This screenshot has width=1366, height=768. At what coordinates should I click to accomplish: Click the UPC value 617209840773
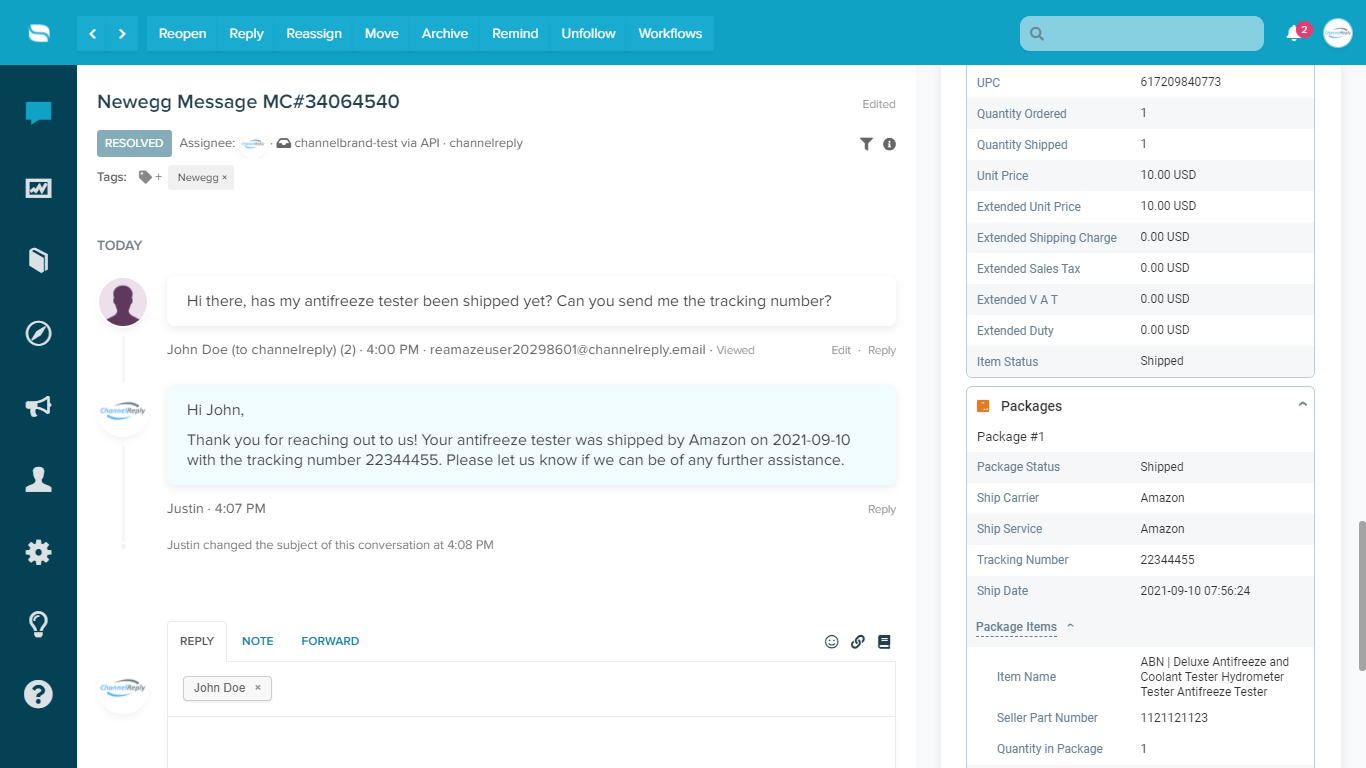tap(1181, 82)
